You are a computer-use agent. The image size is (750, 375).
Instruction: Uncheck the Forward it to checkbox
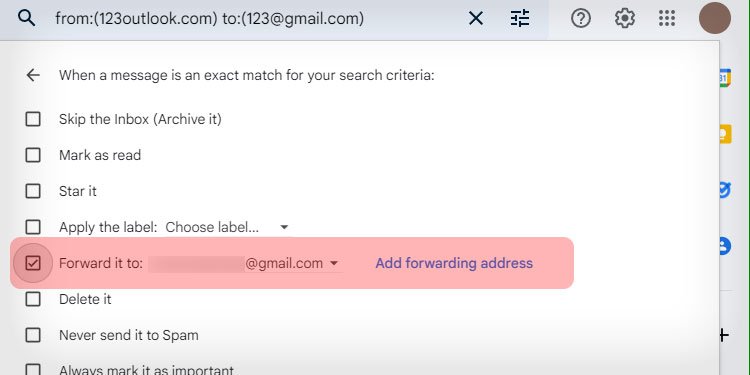pyautogui.click(x=33, y=263)
